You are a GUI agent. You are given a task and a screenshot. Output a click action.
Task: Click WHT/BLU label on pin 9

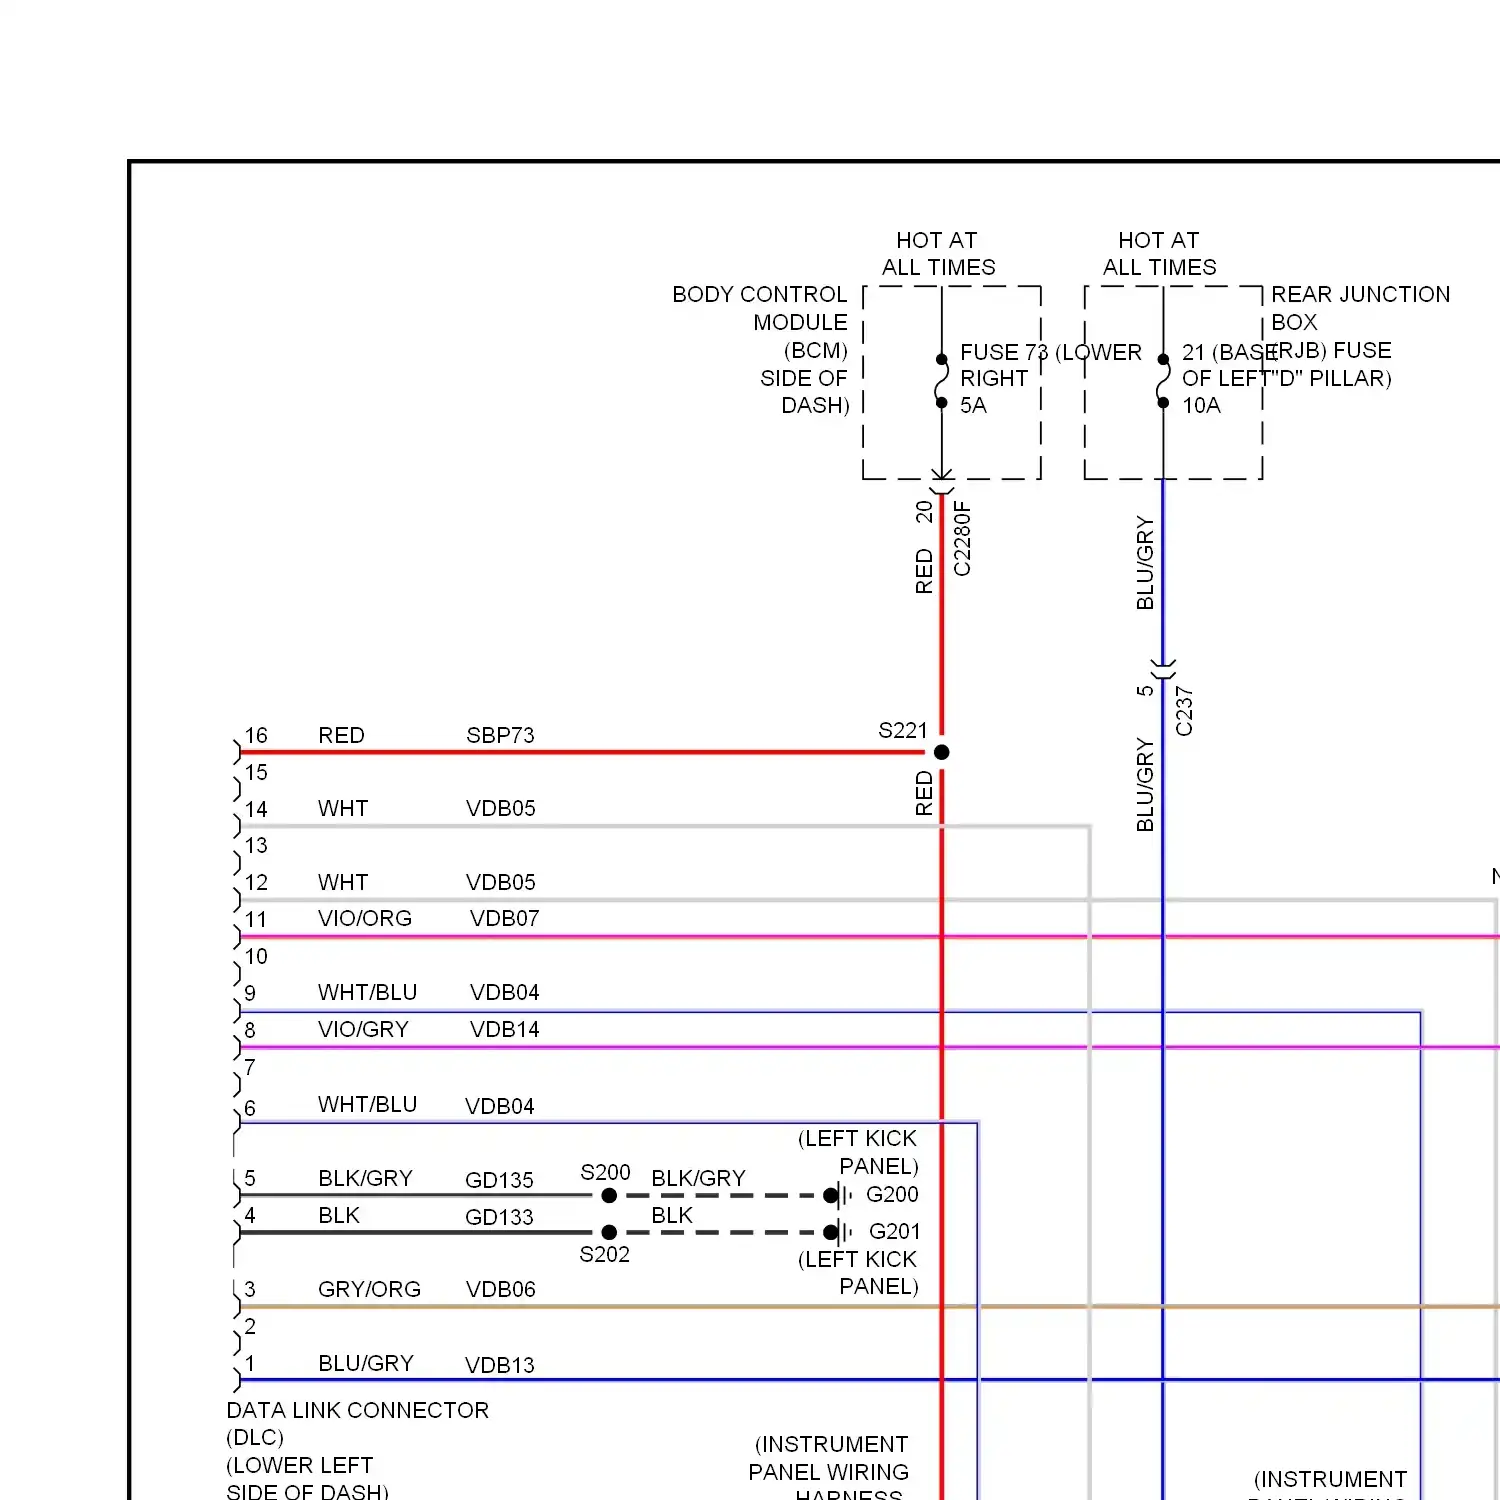(x=367, y=992)
